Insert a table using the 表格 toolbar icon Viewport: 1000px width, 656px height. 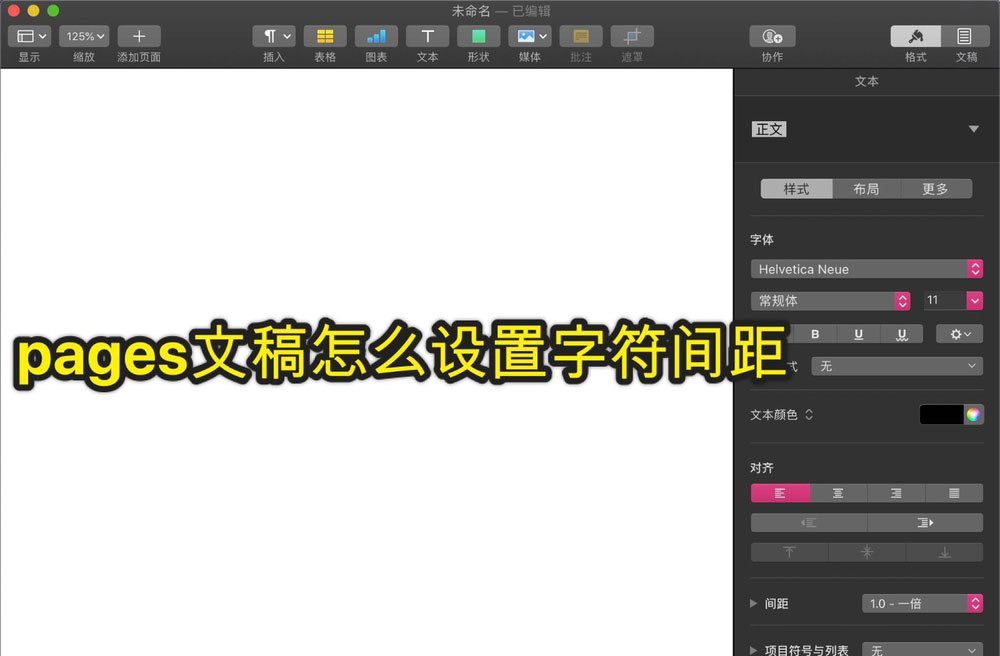point(324,36)
